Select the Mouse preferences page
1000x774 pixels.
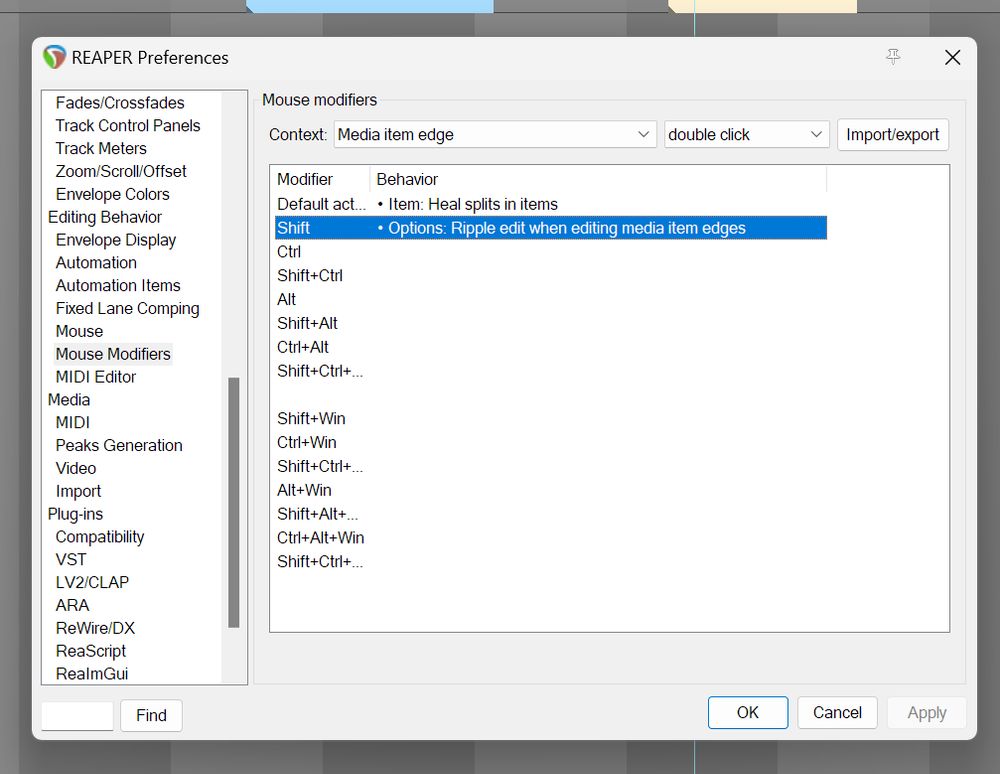pyautogui.click(x=79, y=332)
